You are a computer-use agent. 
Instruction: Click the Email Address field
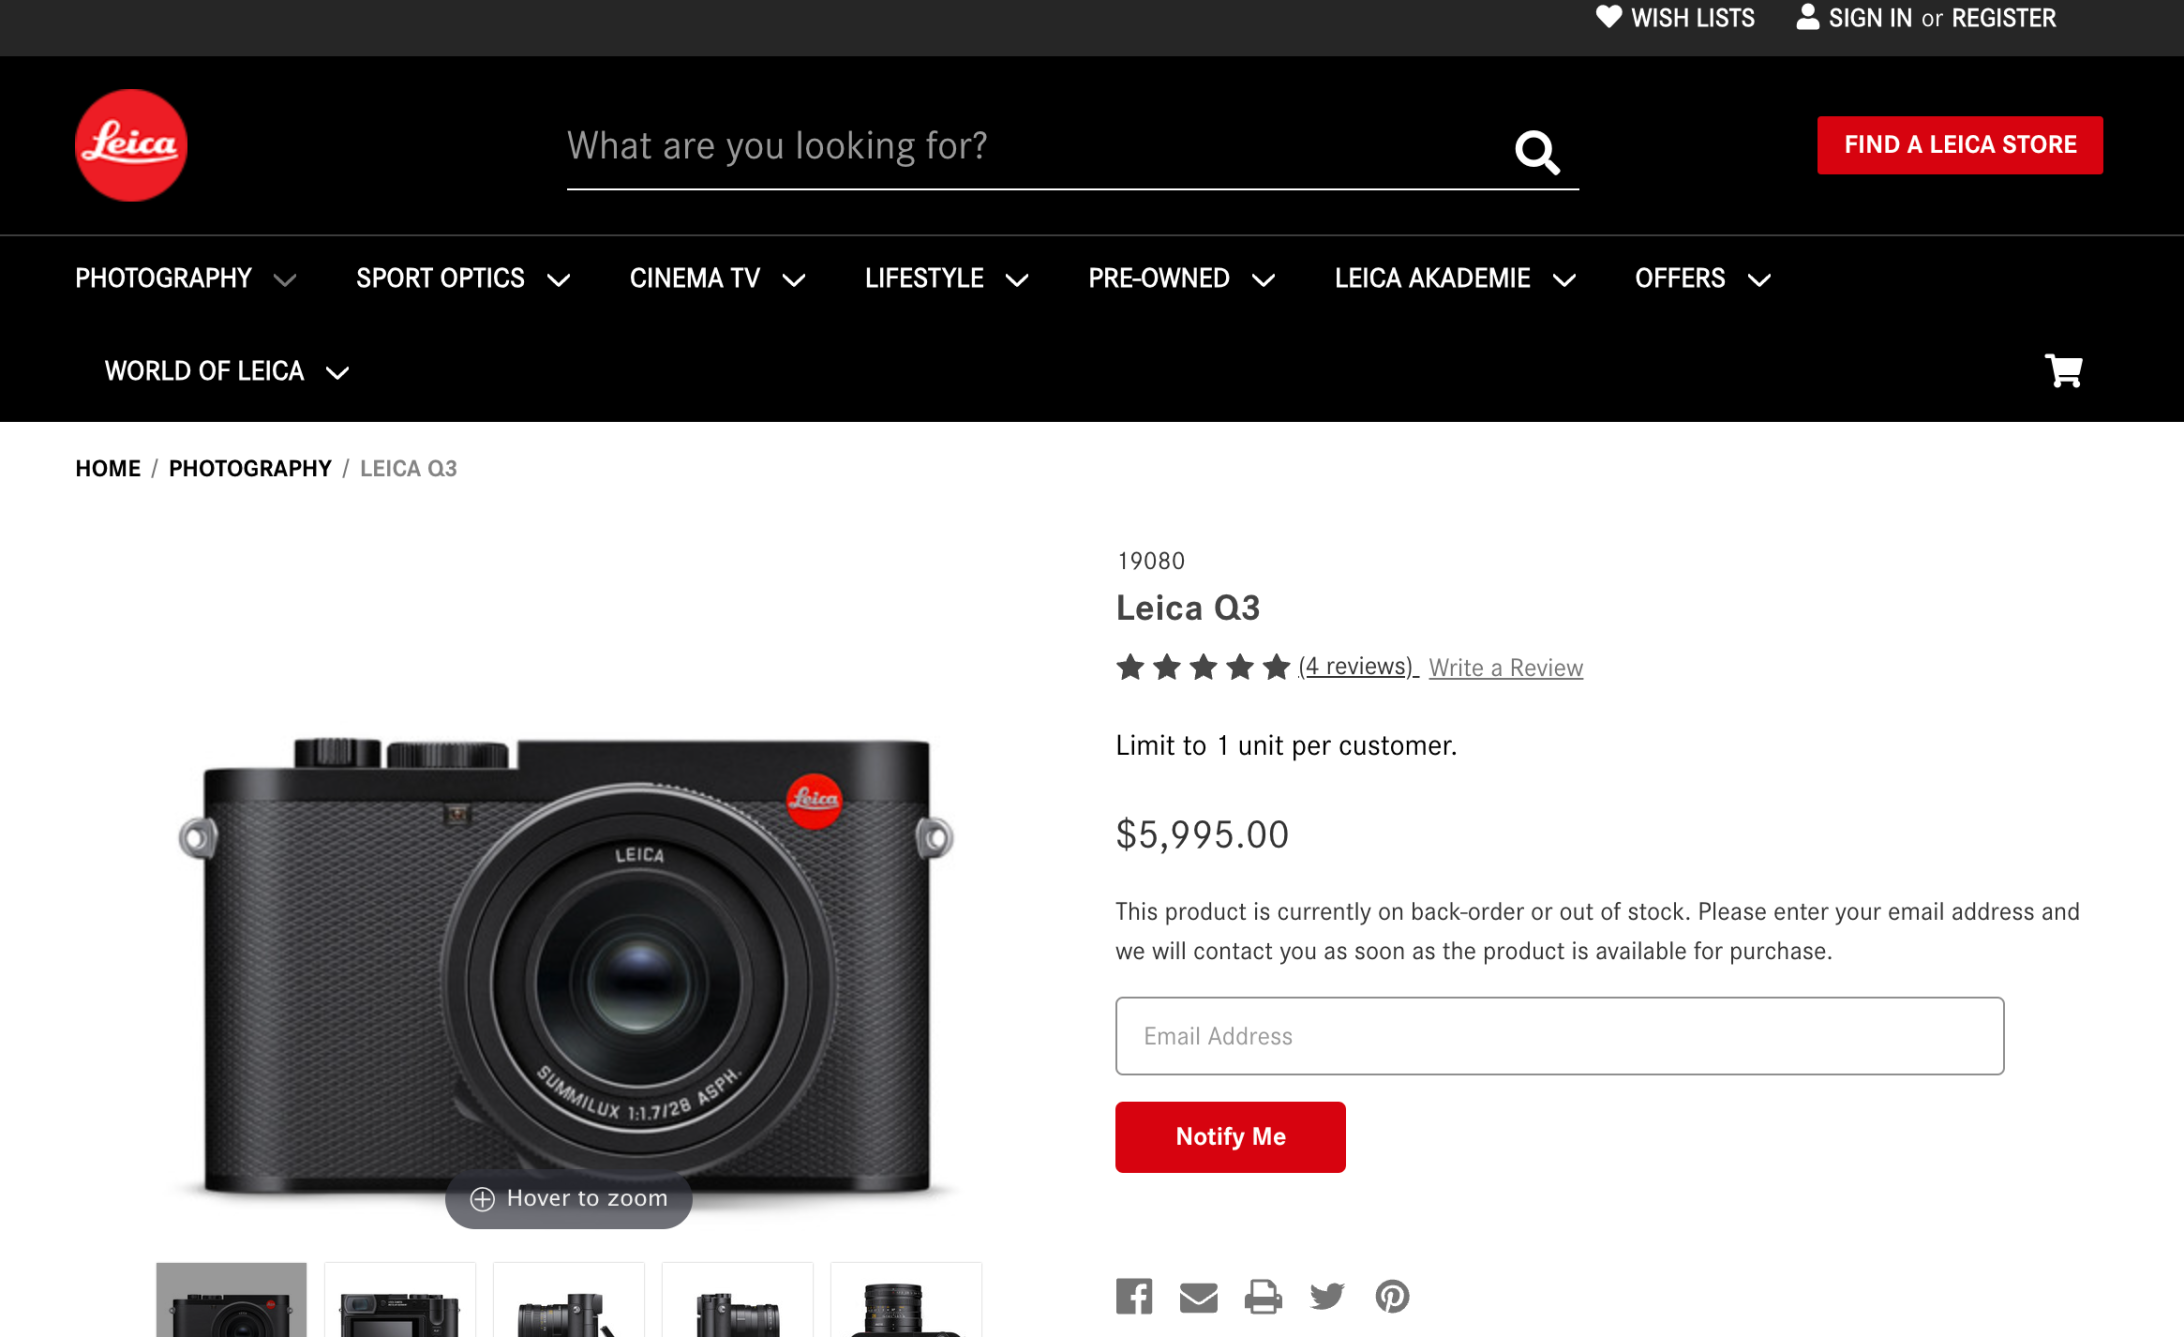click(1559, 1036)
